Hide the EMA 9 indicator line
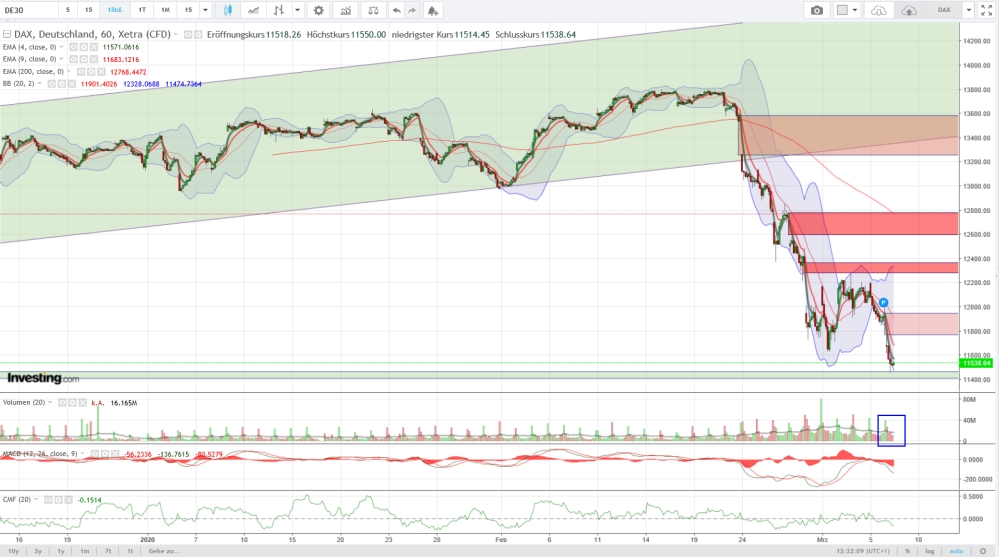Image resolution: width=999 pixels, height=557 pixels. click(73, 59)
